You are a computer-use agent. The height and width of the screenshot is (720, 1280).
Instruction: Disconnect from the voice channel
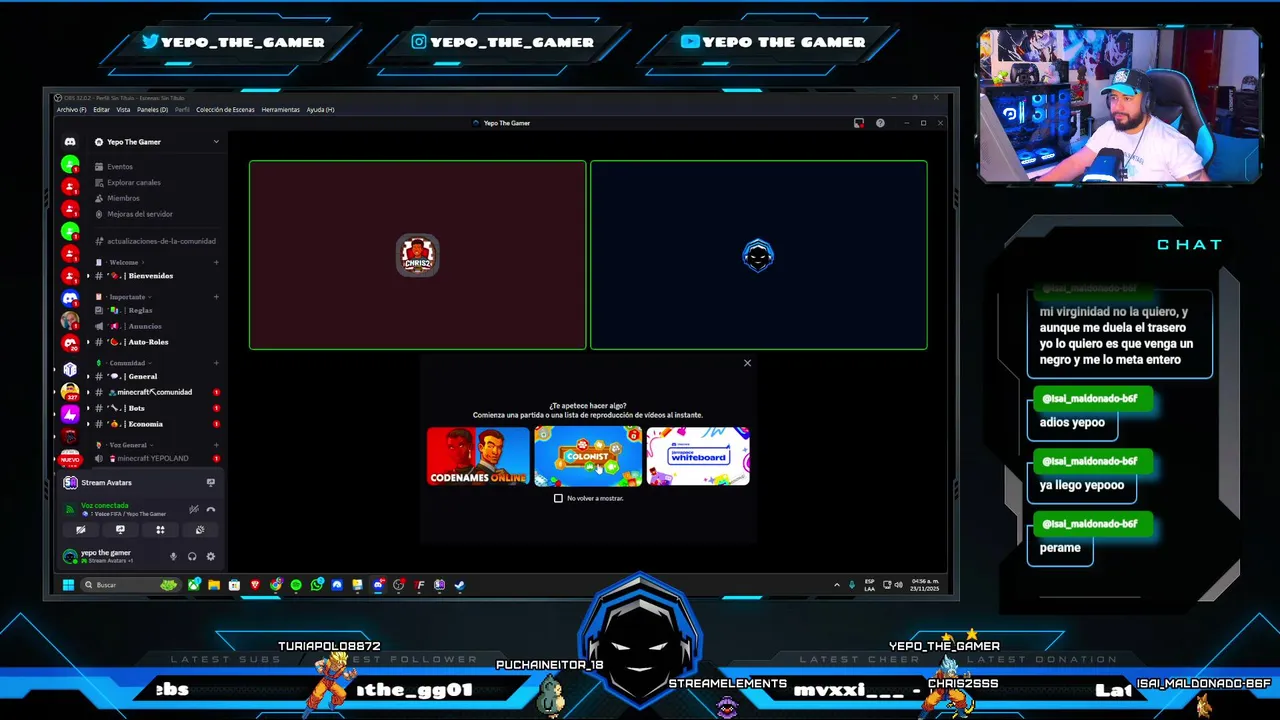(x=210, y=510)
